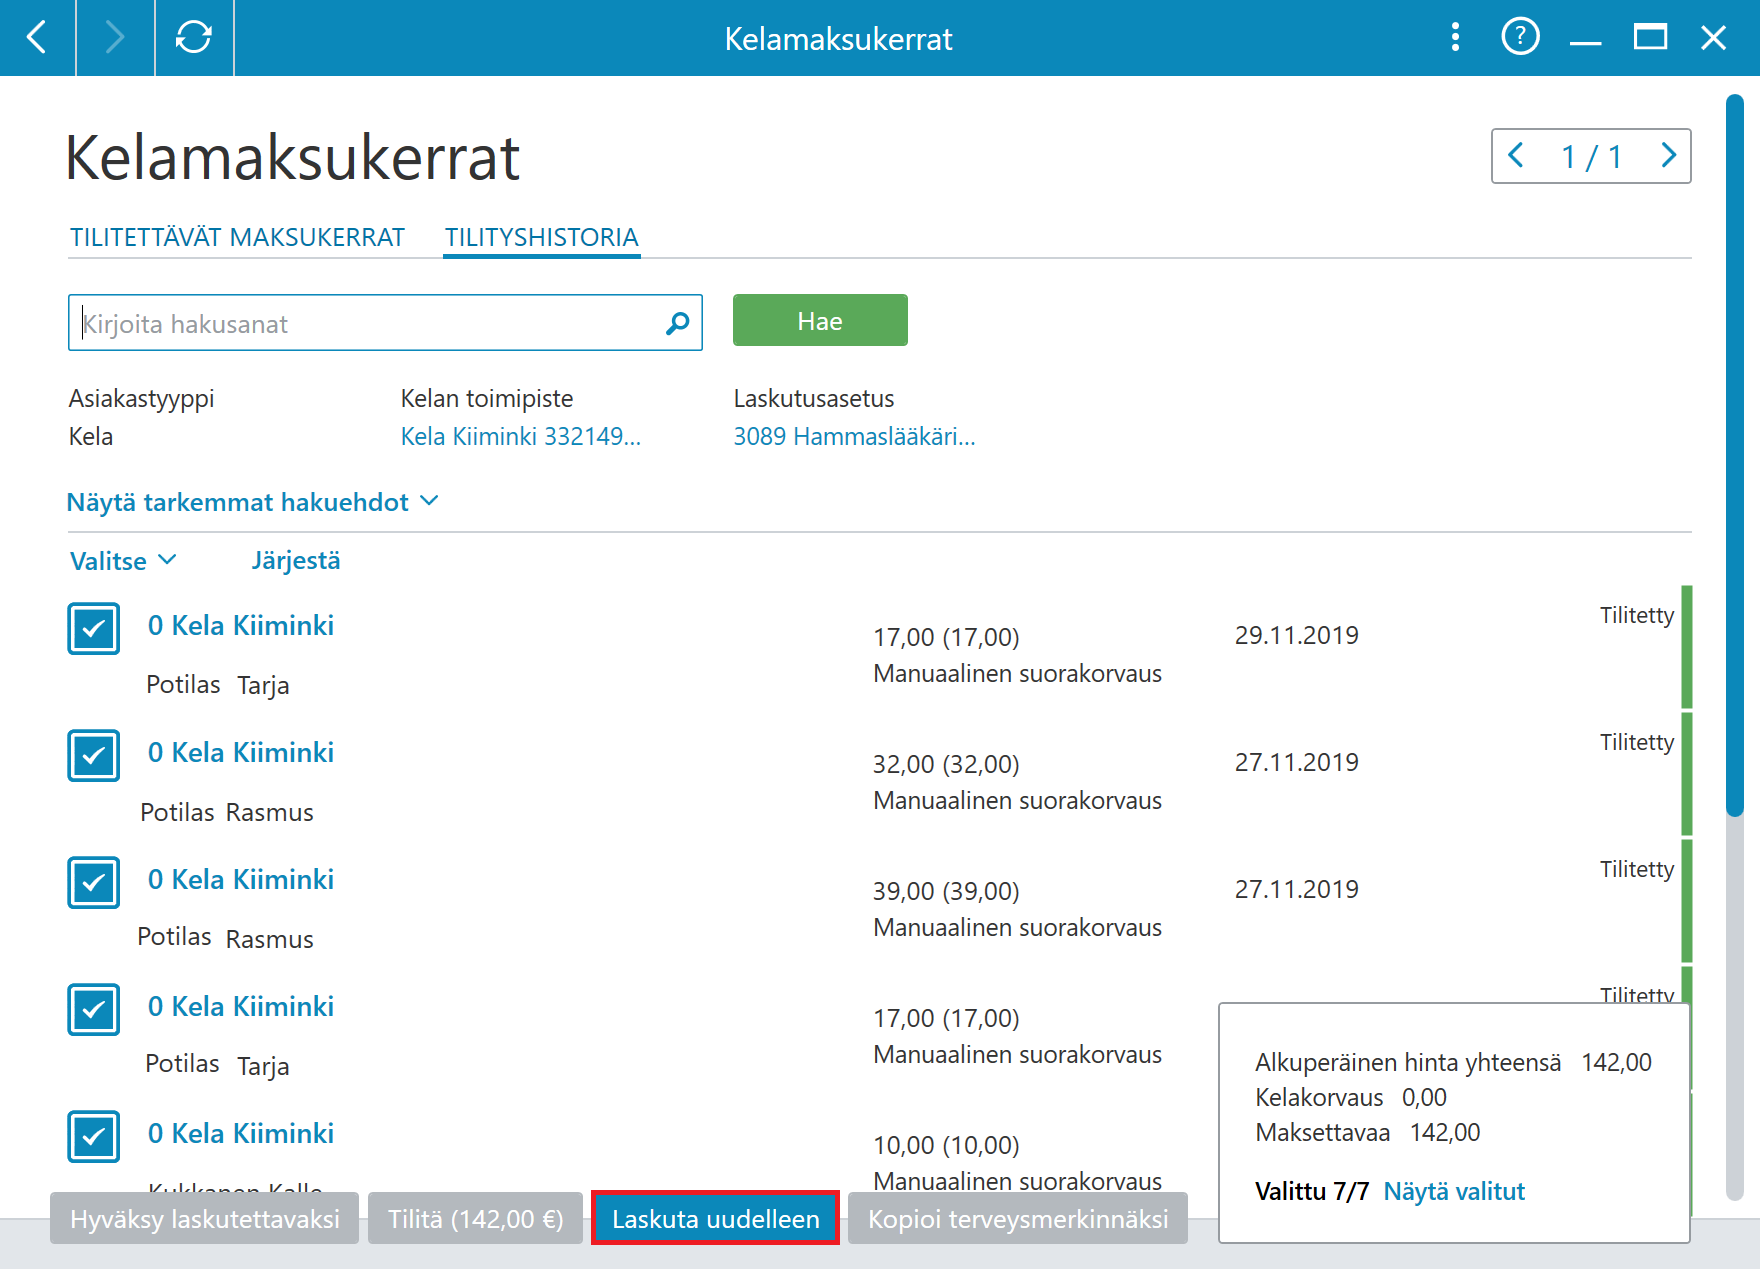Refresh the Kelamaksukerrat view
Screen dimensions: 1760x1269
pos(194,38)
